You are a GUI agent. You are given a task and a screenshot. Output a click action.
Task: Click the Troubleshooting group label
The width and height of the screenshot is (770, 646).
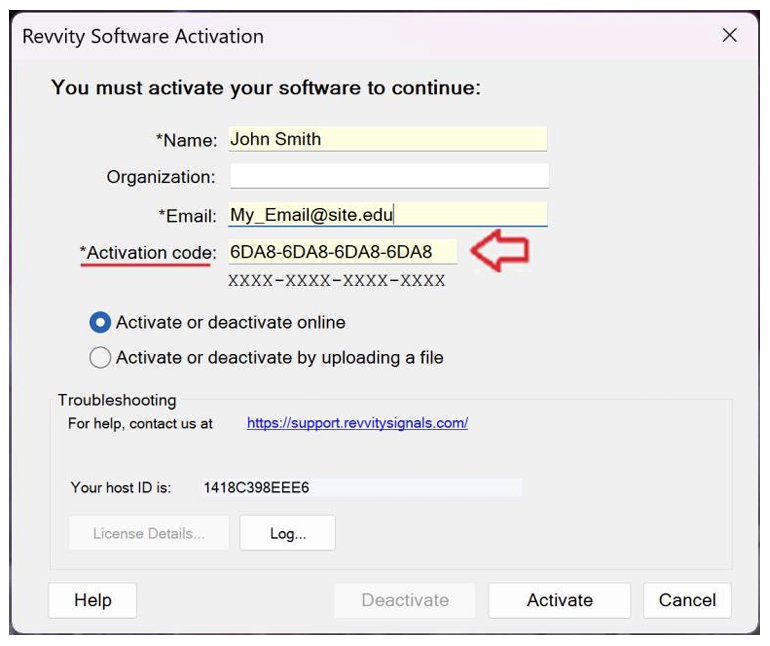coord(117,400)
